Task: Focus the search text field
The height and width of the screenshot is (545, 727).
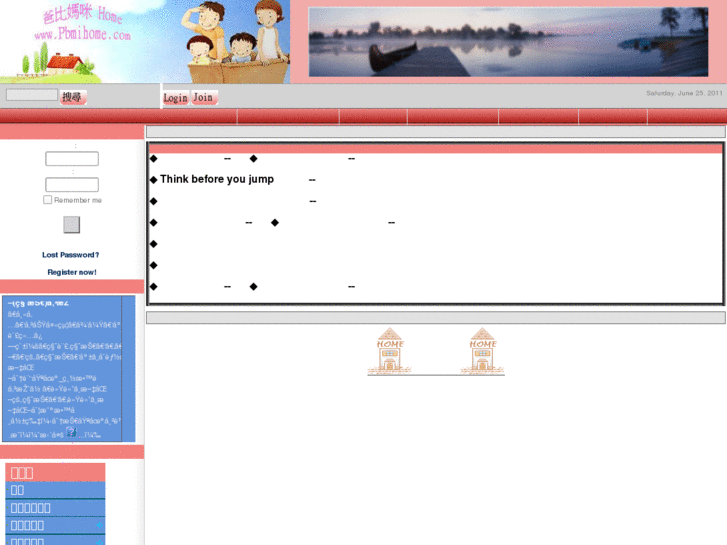Action: pyautogui.click(x=32, y=95)
